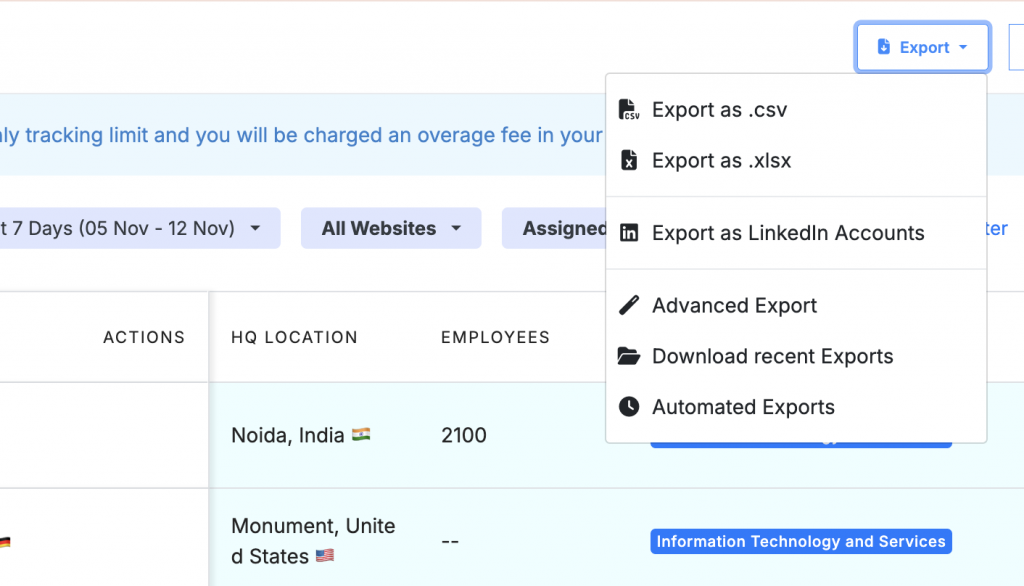1024x586 pixels.
Task: Open the Export dropdown button
Action: click(x=922, y=47)
